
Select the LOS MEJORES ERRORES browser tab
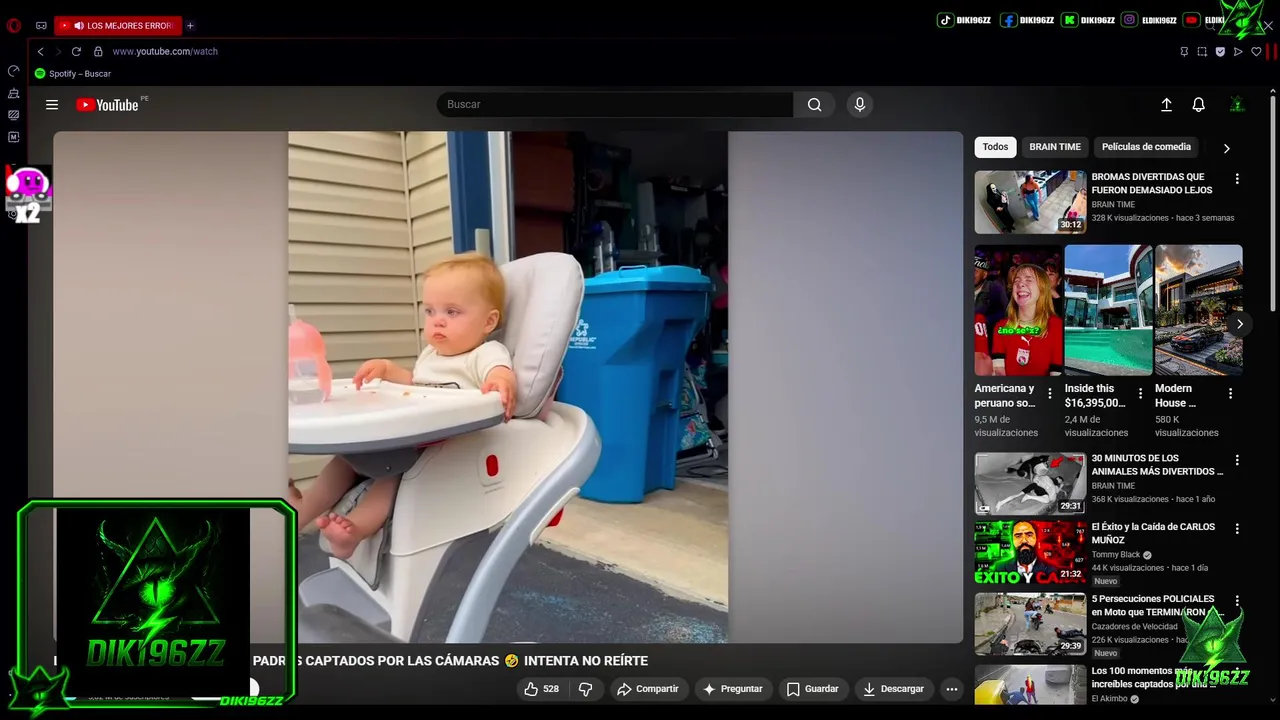pos(118,26)
